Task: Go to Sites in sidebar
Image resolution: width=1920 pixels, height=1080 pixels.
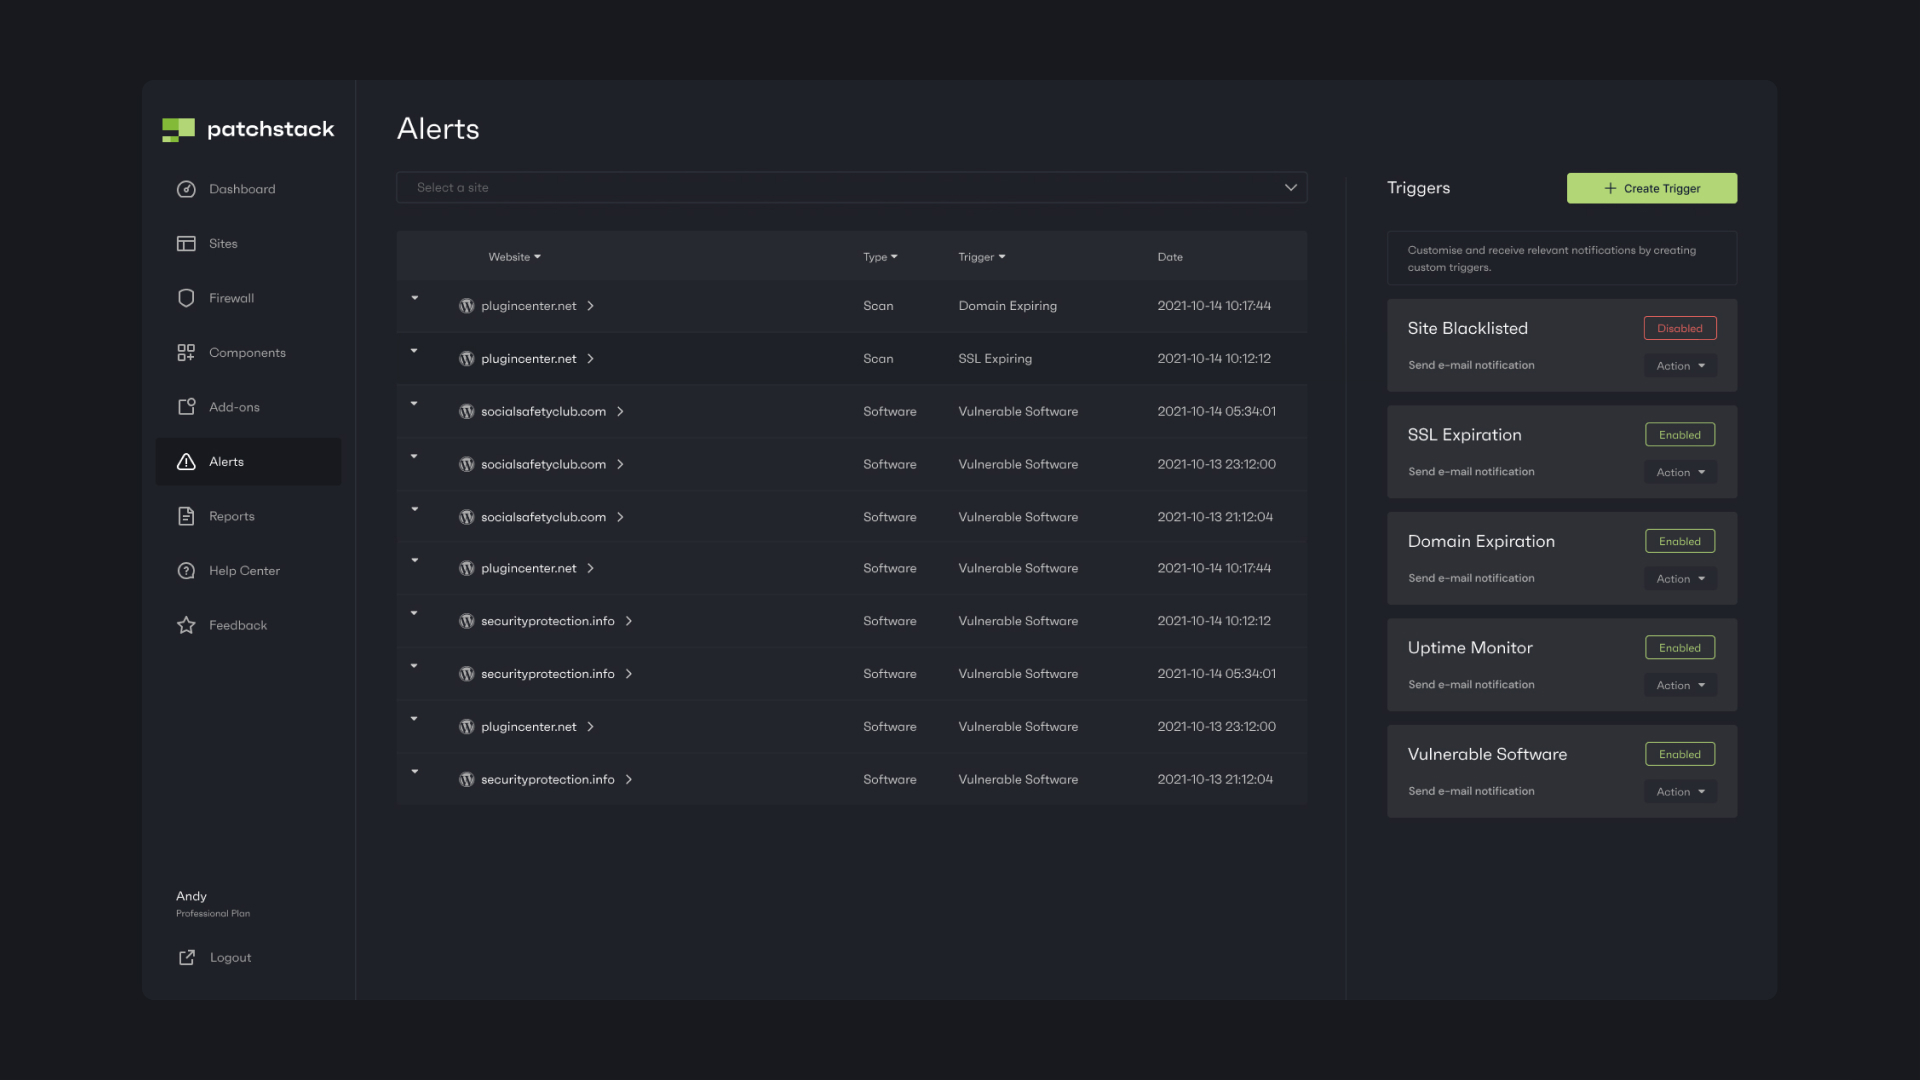Action: click(x=223, y=244)
